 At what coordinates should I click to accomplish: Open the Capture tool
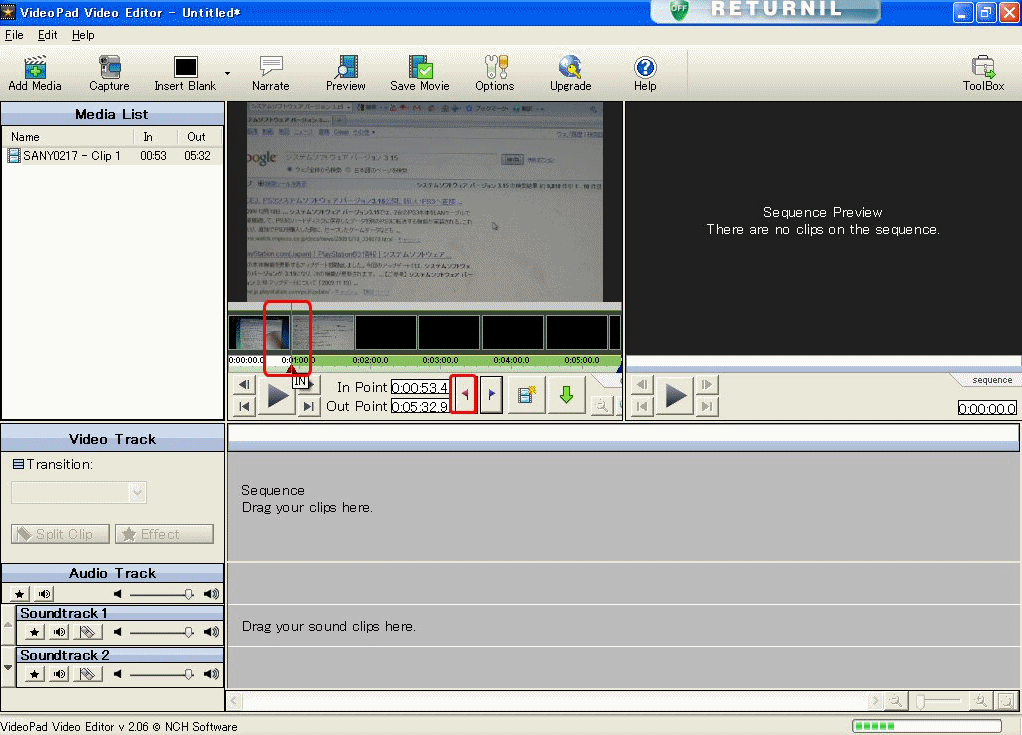coord(109,72)
